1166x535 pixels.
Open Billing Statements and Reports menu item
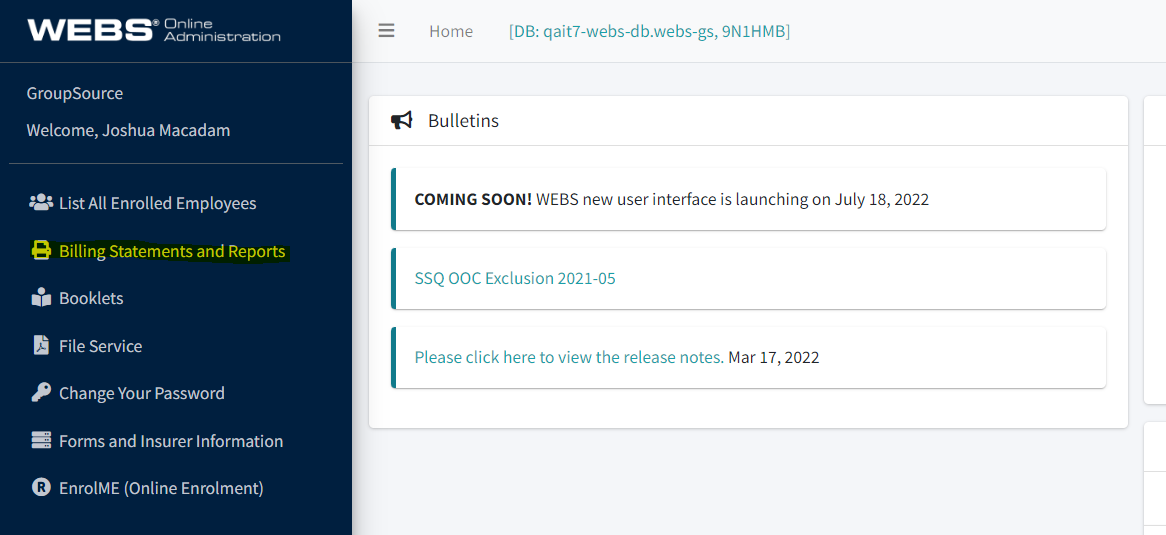172,251
